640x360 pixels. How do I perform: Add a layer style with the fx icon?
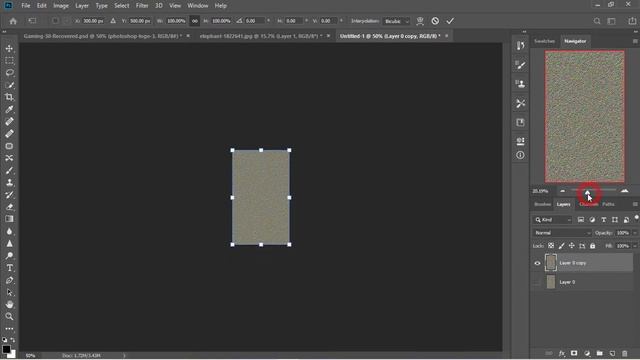tap(562, 353)
